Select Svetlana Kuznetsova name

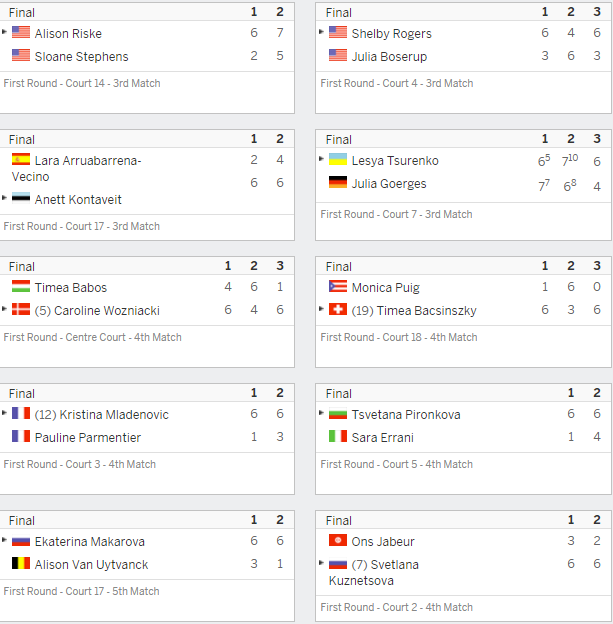tap(373, 573)
